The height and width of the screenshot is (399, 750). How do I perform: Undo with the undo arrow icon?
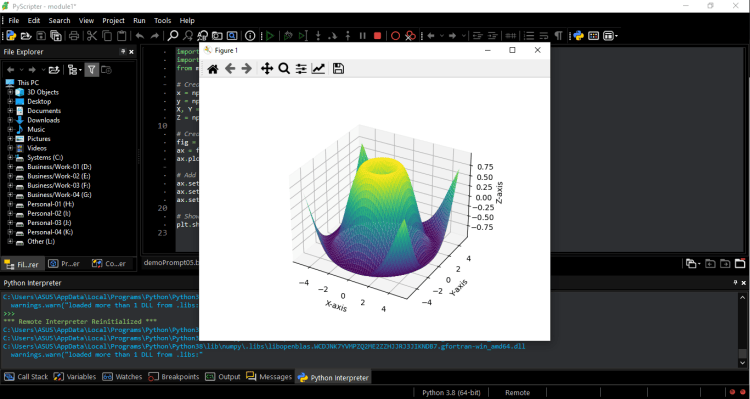pos(140,35)
